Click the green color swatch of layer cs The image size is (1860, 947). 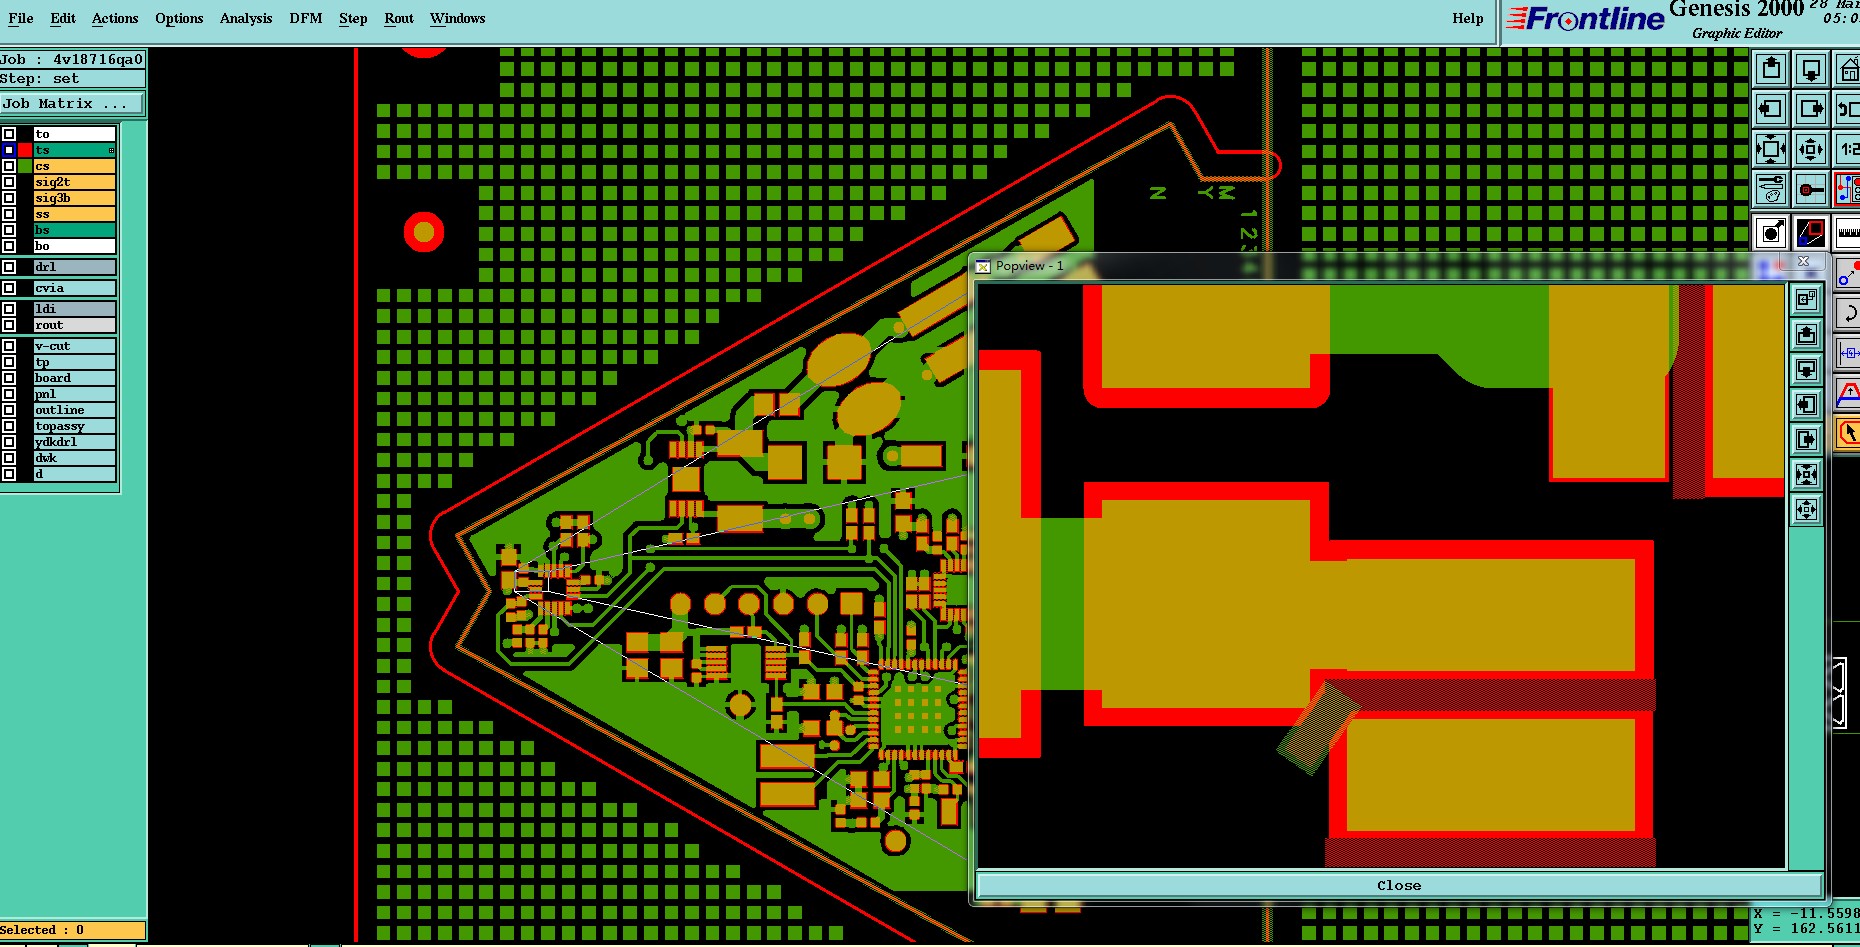pyautogui.click(x=25, y=166)
